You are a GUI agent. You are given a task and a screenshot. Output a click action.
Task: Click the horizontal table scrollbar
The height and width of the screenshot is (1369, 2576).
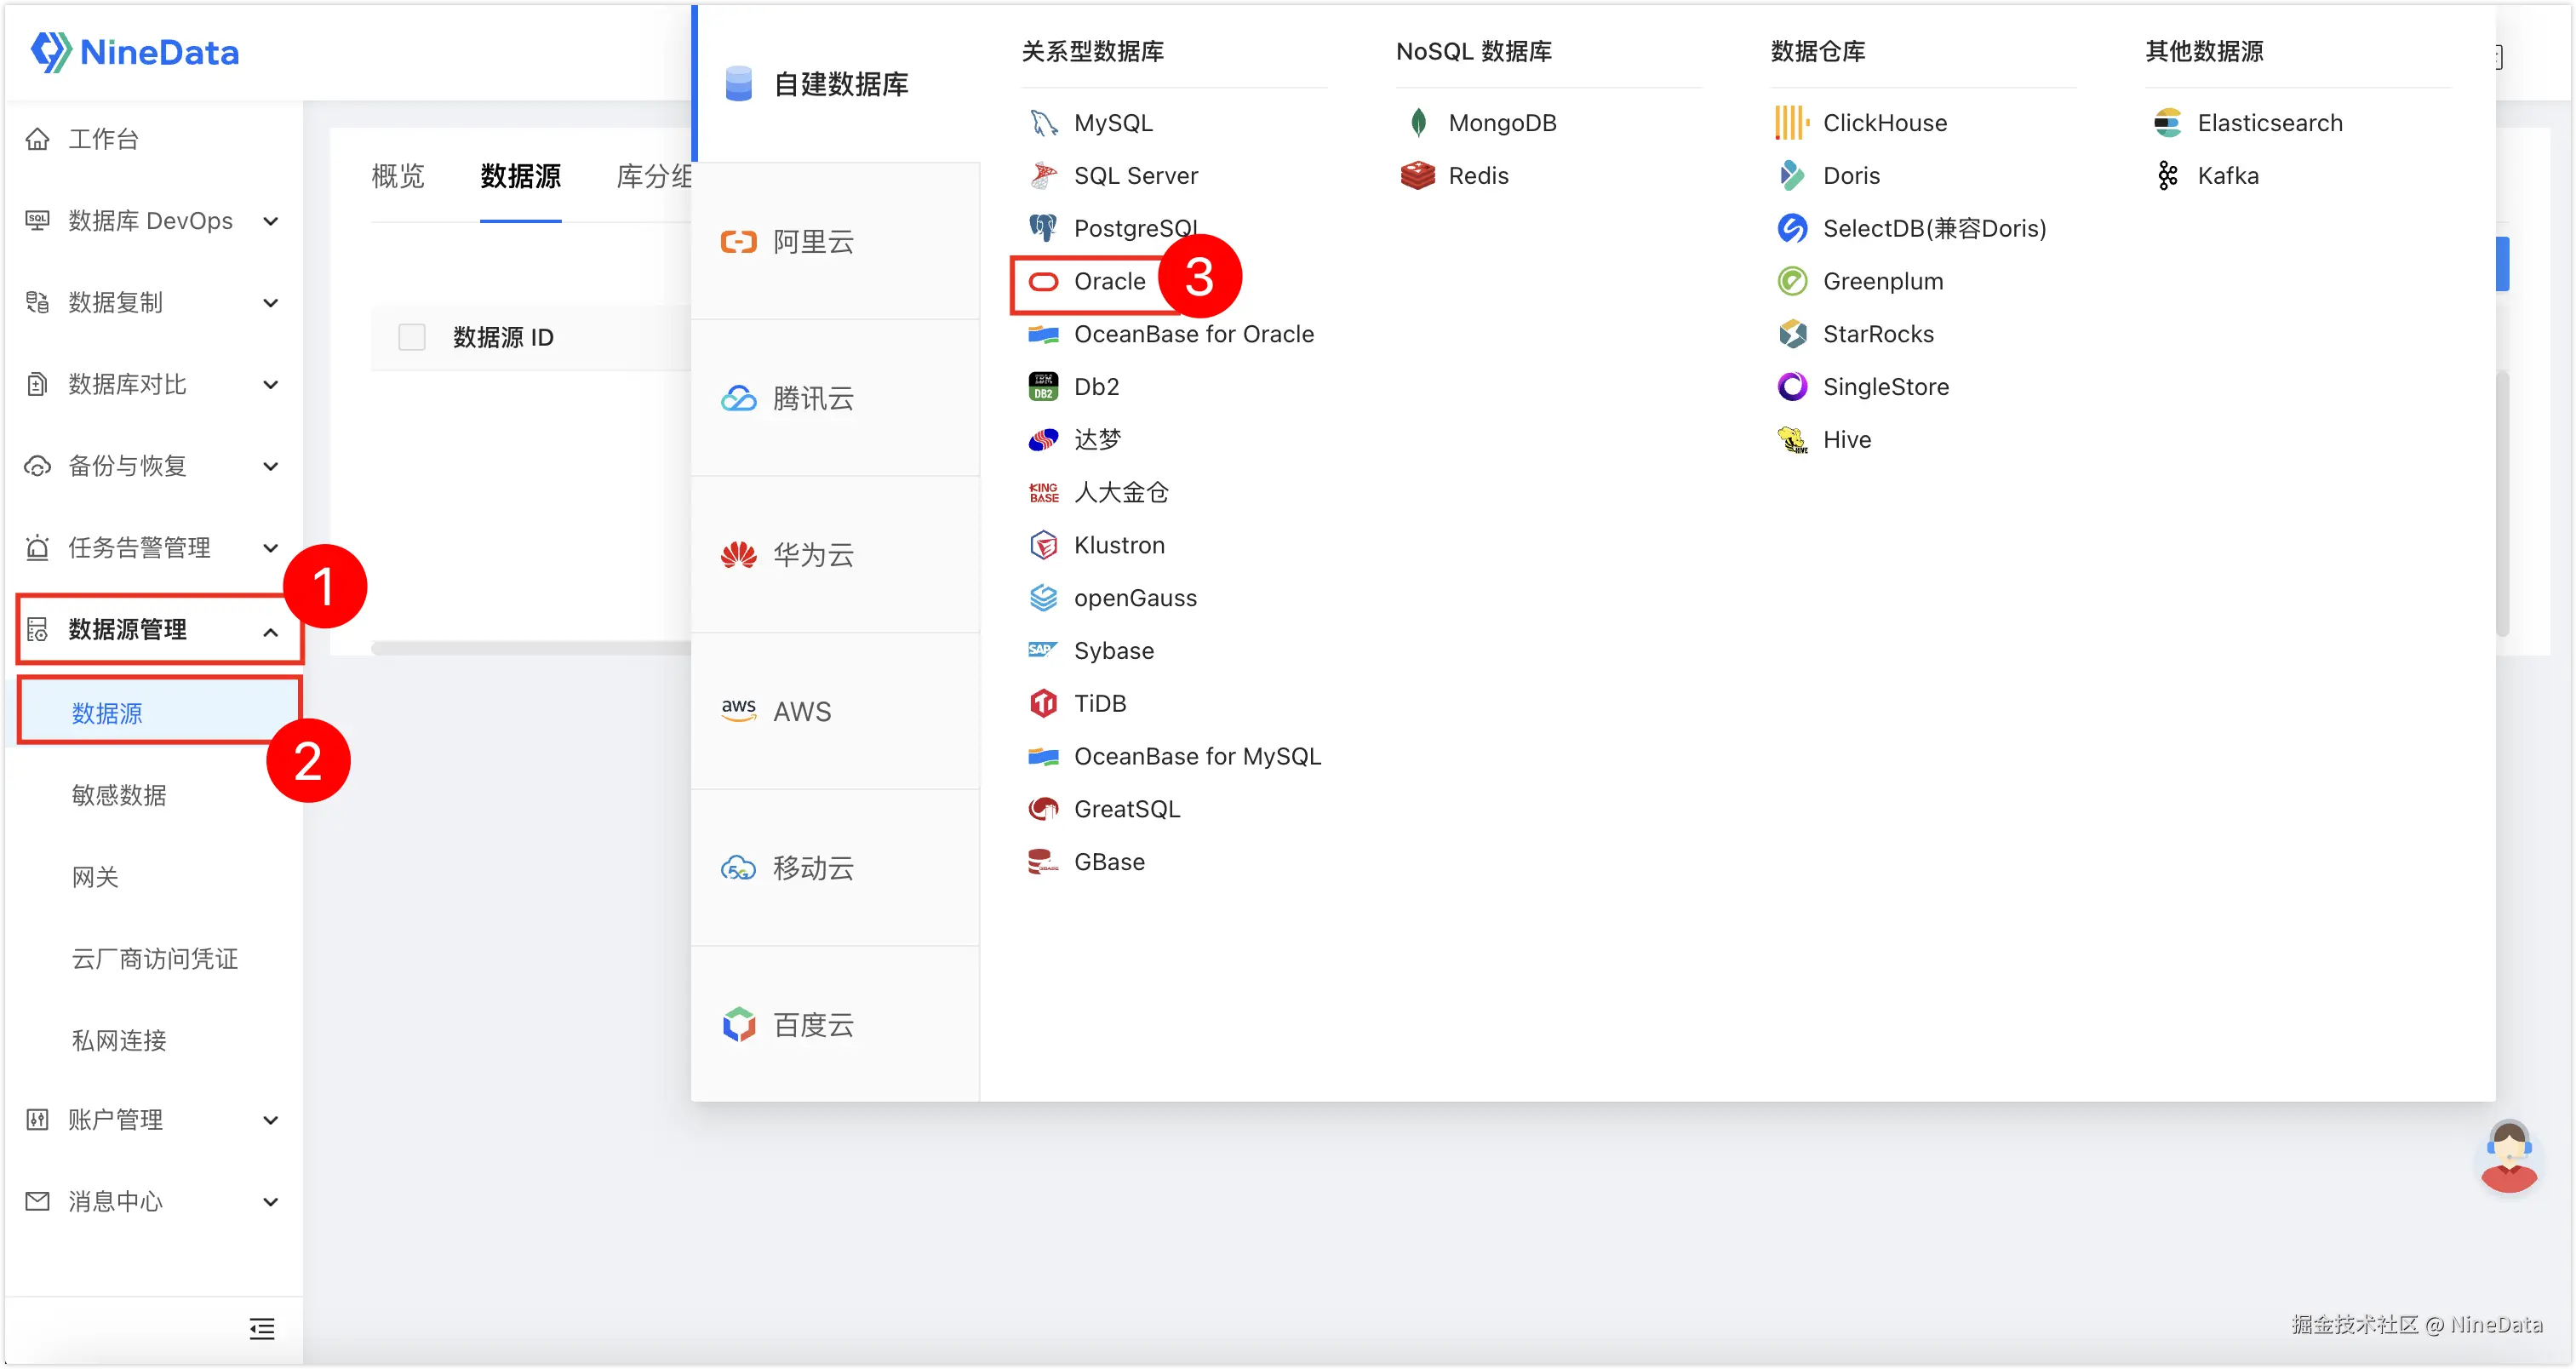[530, 648]
